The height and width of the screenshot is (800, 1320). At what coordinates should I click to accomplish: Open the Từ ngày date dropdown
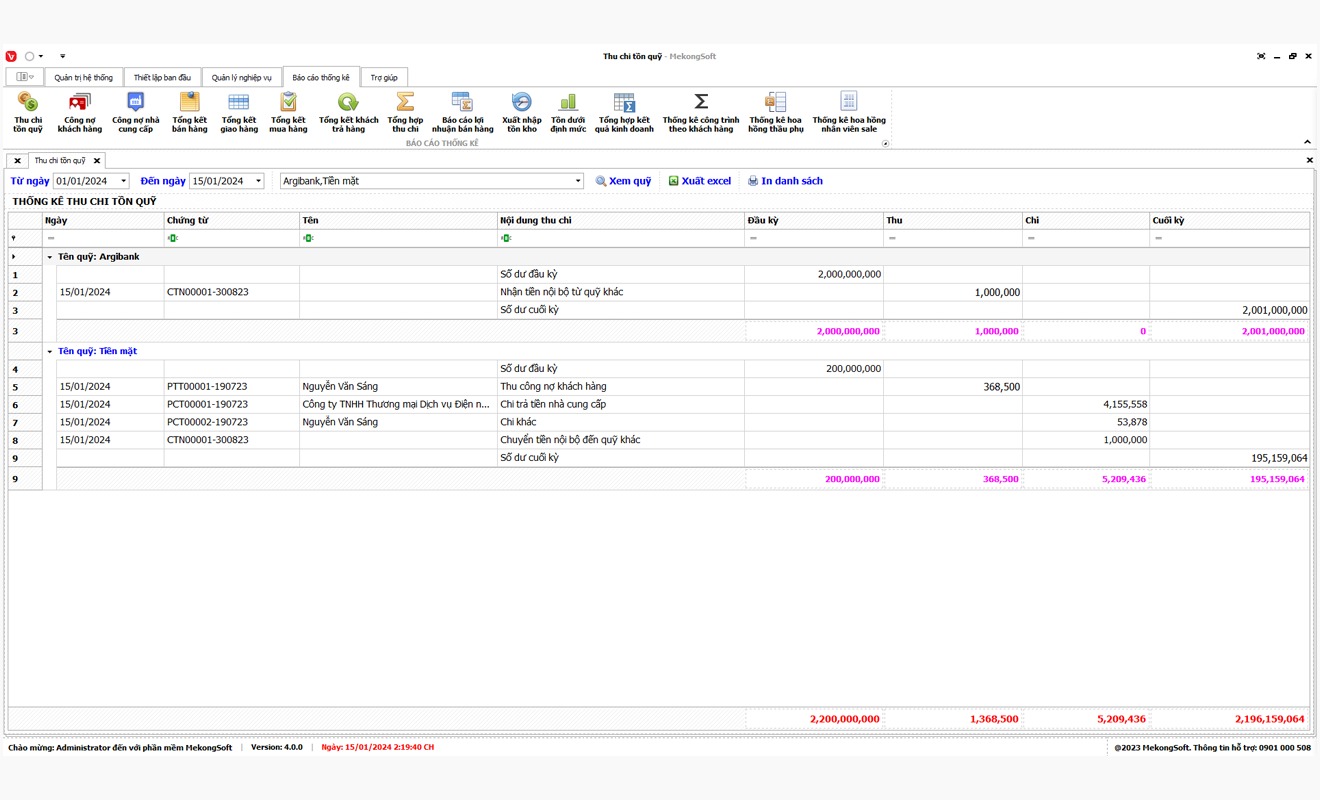tap(124, 181)
